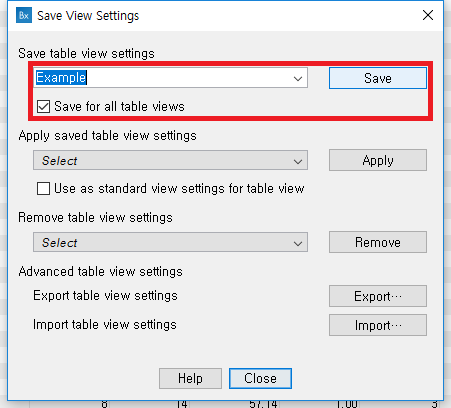This screenshot has height=408, width=451.
Task: Open Export table view settings dialog
Action: tap(378, 296)
